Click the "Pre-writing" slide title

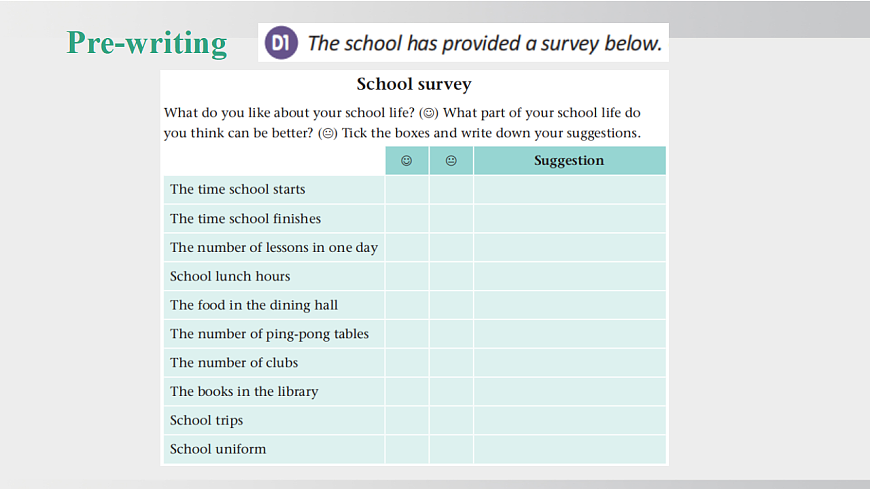click(147, 43)
